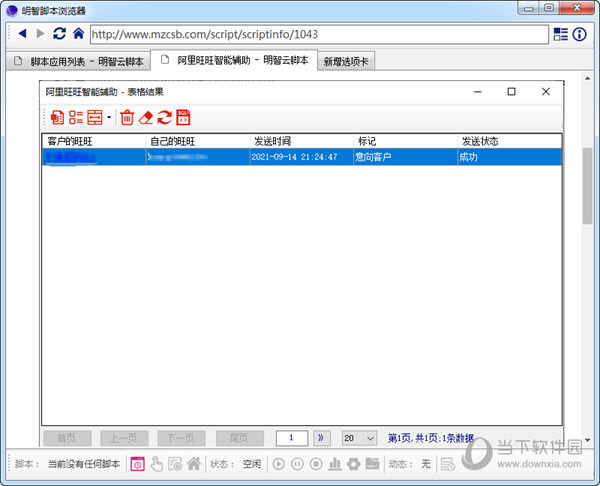
Task: Click the 空闲 status text
Action: 252,464
